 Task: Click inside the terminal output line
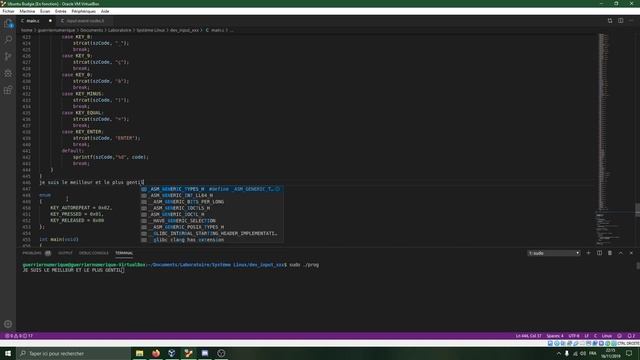73,270
